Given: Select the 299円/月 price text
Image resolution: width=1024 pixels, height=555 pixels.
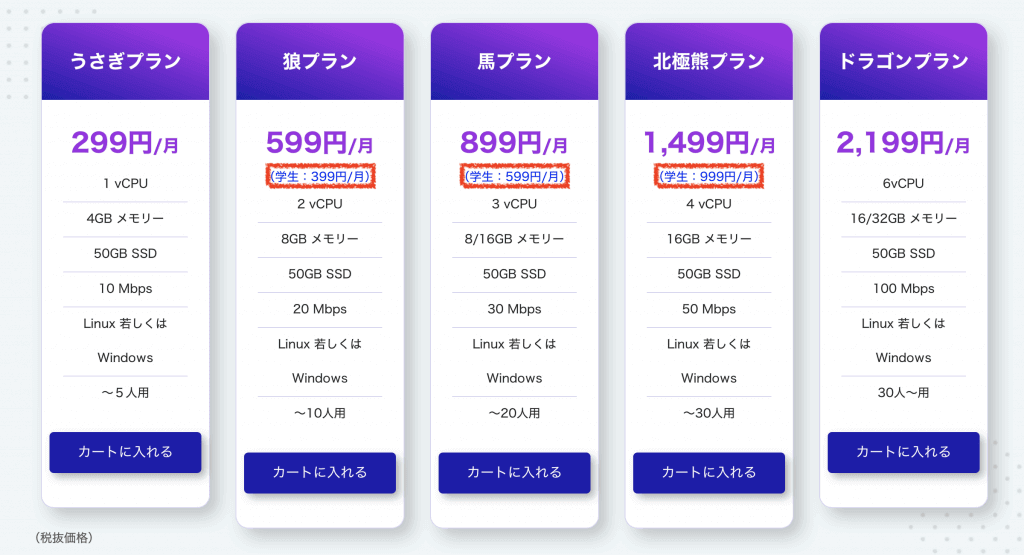Looking at the screenshot, I should click(125, 142).
